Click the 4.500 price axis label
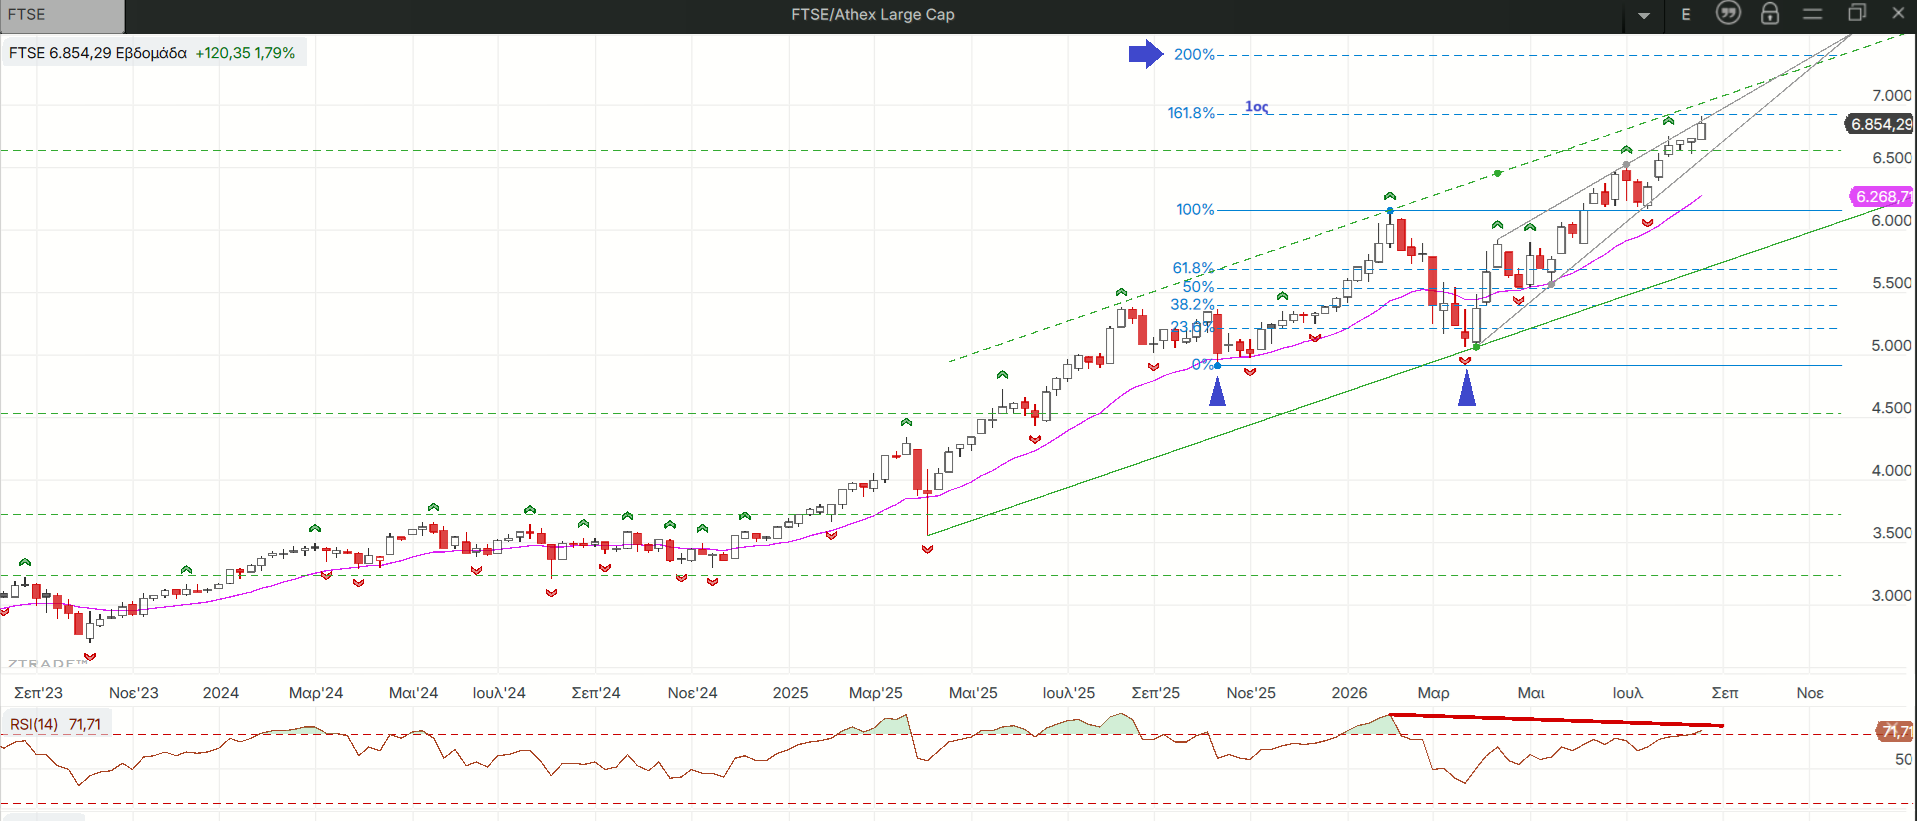The height and width of the screenshot is (821, 1917). 1892,408
